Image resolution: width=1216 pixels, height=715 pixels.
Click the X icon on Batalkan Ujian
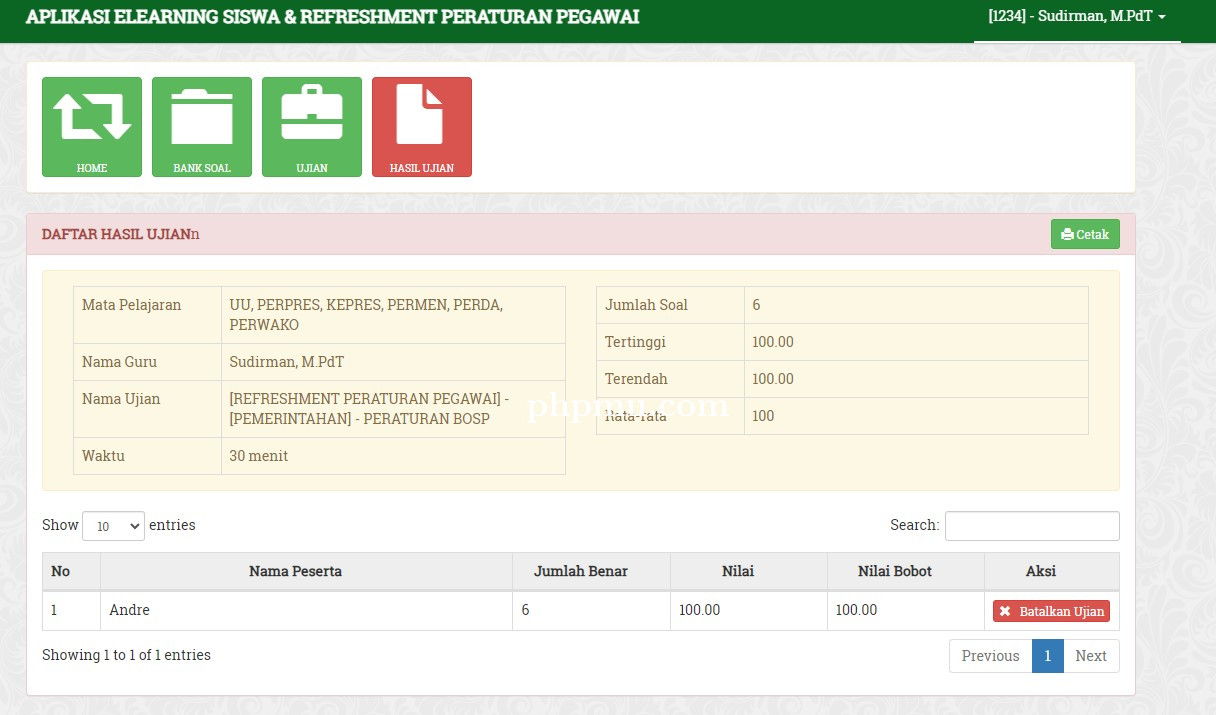[1005, 611]
